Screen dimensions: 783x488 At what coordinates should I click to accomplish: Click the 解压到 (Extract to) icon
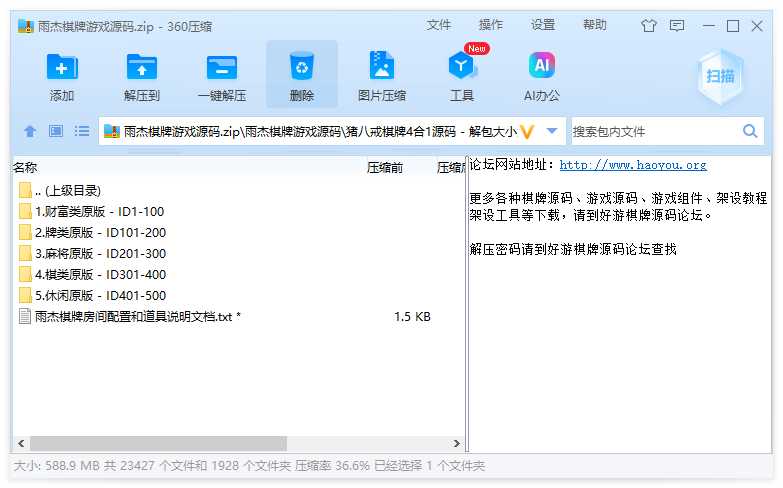(141, 67)
